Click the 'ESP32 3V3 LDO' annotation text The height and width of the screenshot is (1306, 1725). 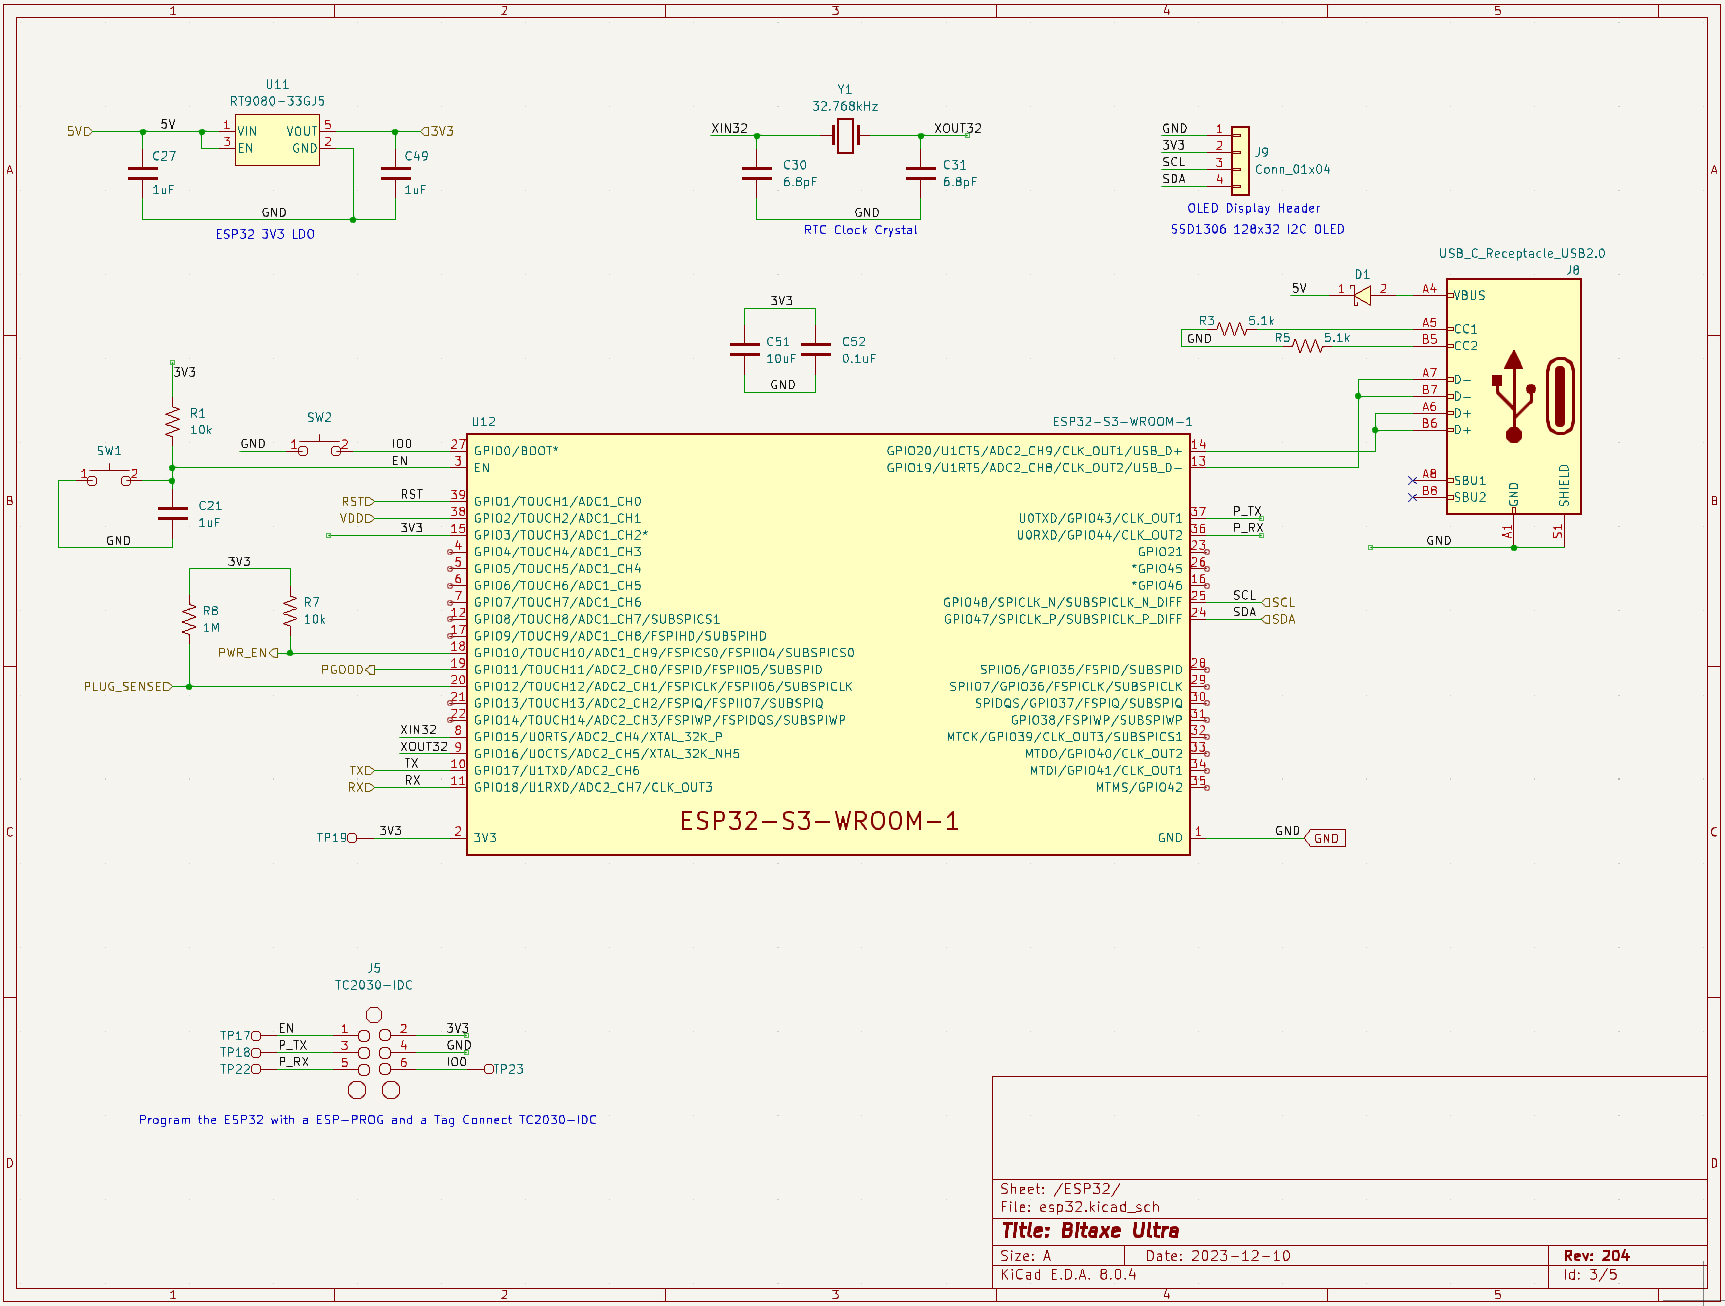(x=265, y=234)
